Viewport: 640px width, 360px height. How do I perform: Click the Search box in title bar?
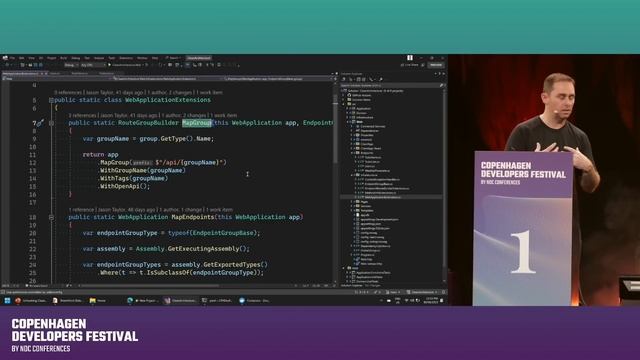click(173, 58)
